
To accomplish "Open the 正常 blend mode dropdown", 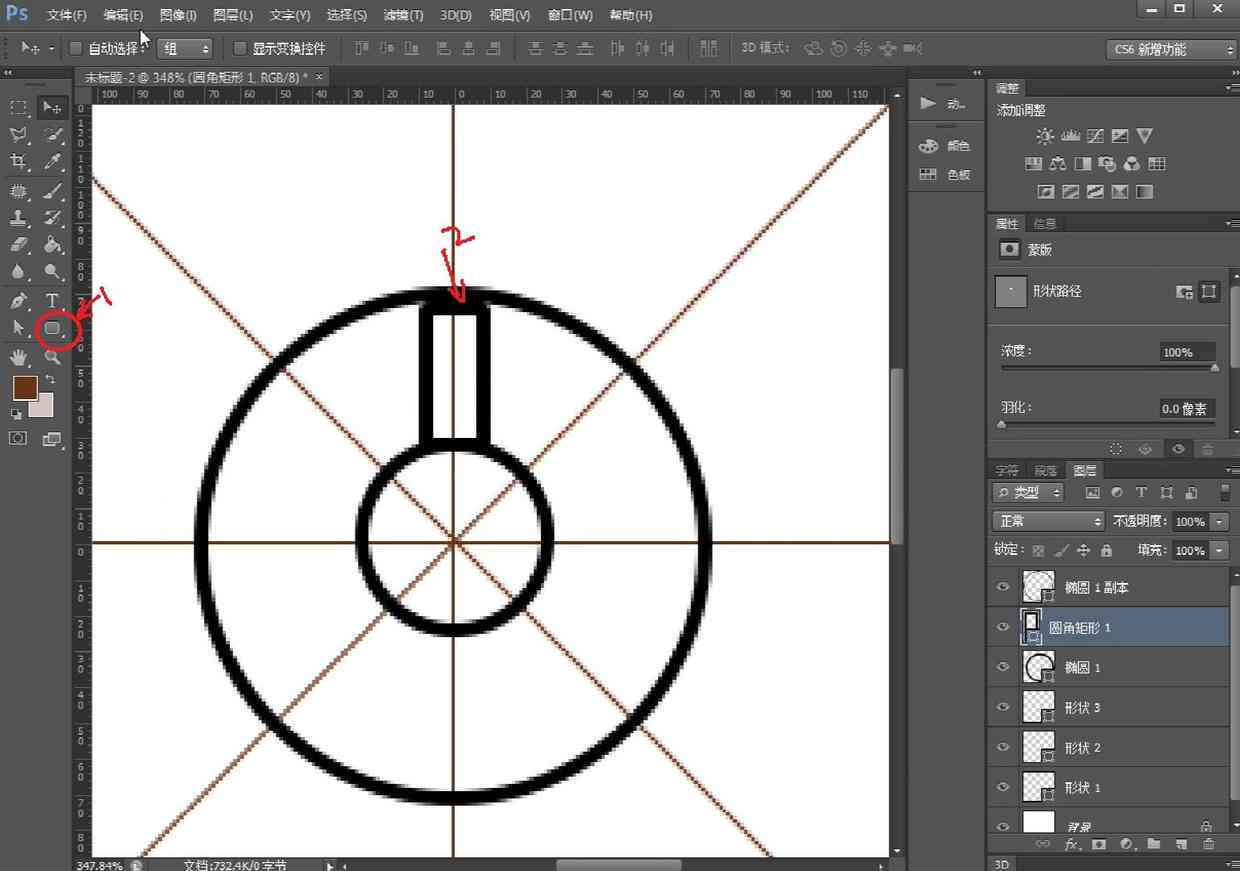I will (x=1048, y=521).
